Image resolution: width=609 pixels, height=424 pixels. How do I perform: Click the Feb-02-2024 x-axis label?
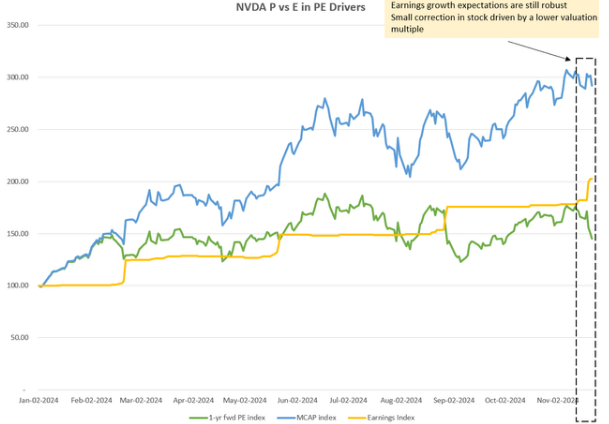click(91, 400)
